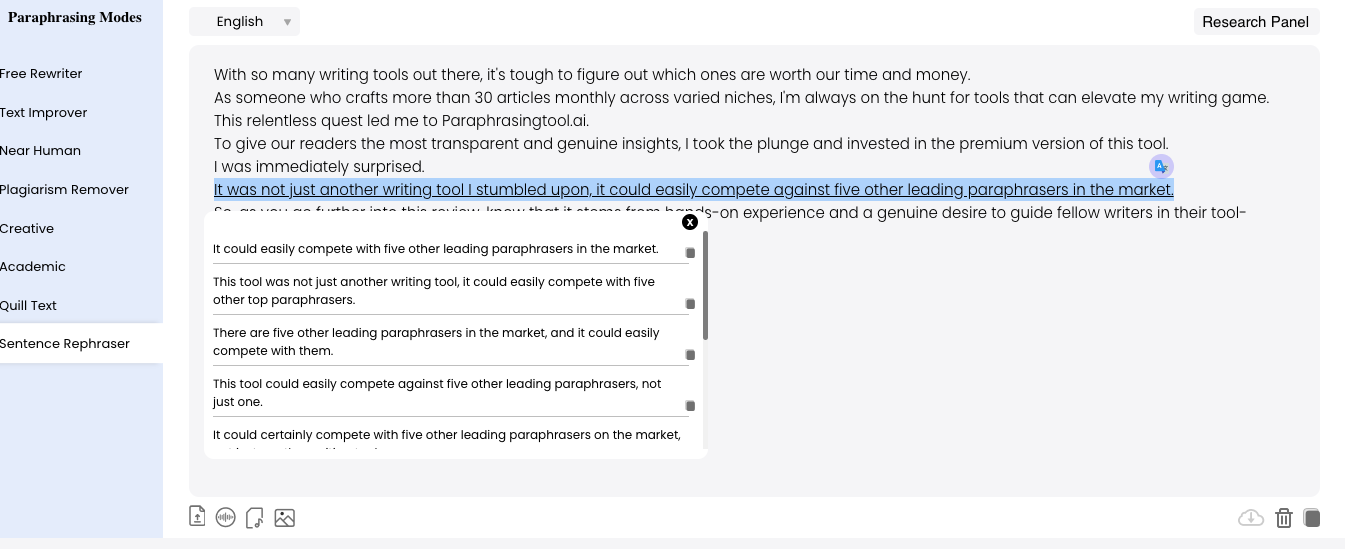Viewport: 1345px width, 549px height.
Task: Click the audio file upload icon
Action: [x=255, y=517]
